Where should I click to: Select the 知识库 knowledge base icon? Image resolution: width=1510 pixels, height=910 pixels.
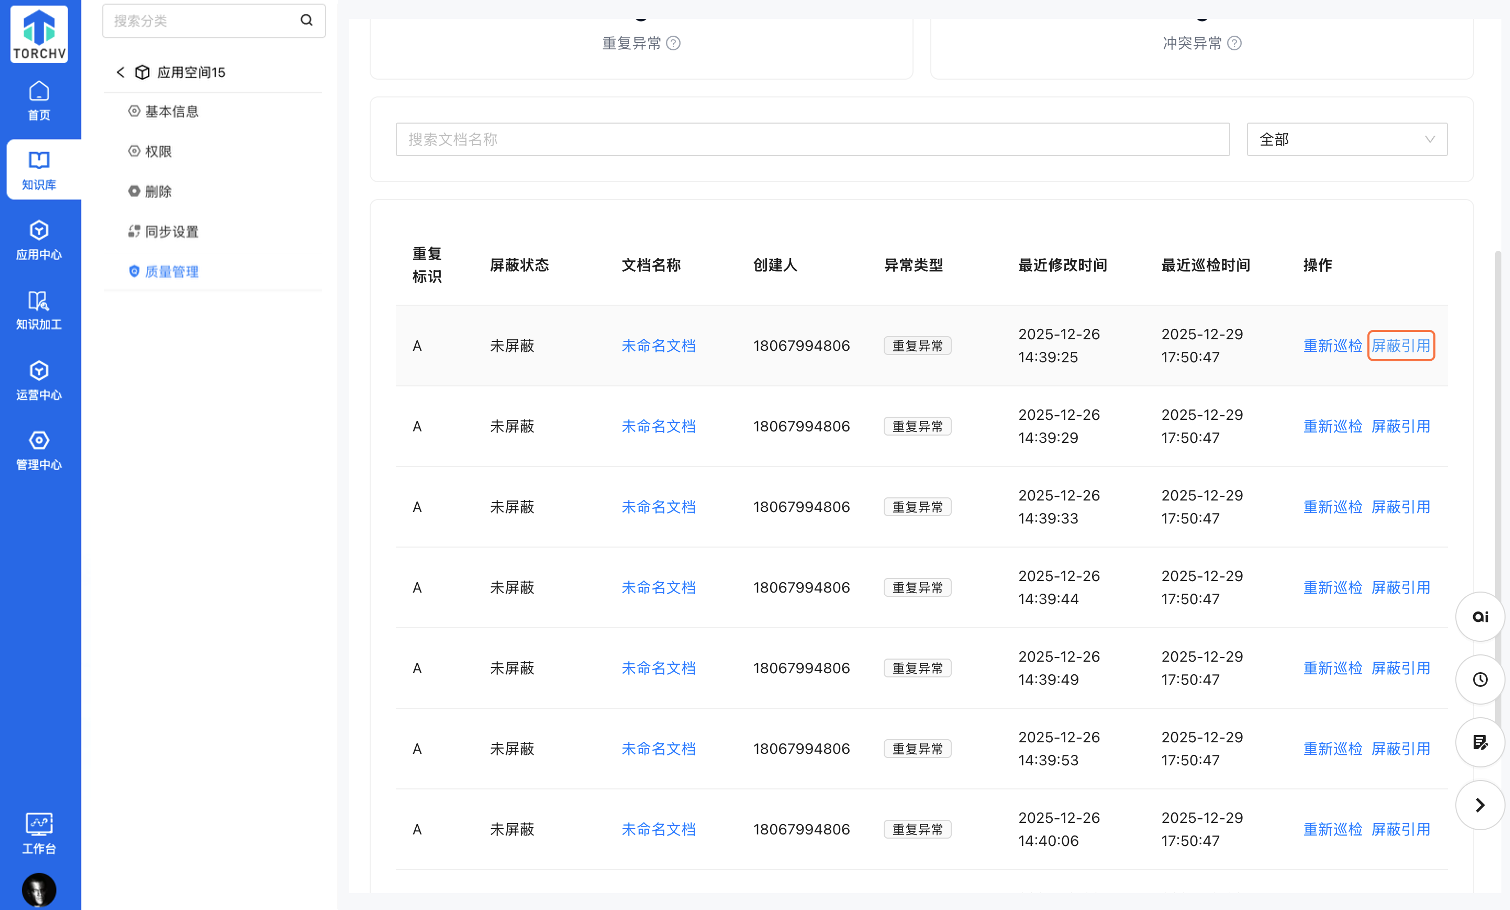coord(39,170)
